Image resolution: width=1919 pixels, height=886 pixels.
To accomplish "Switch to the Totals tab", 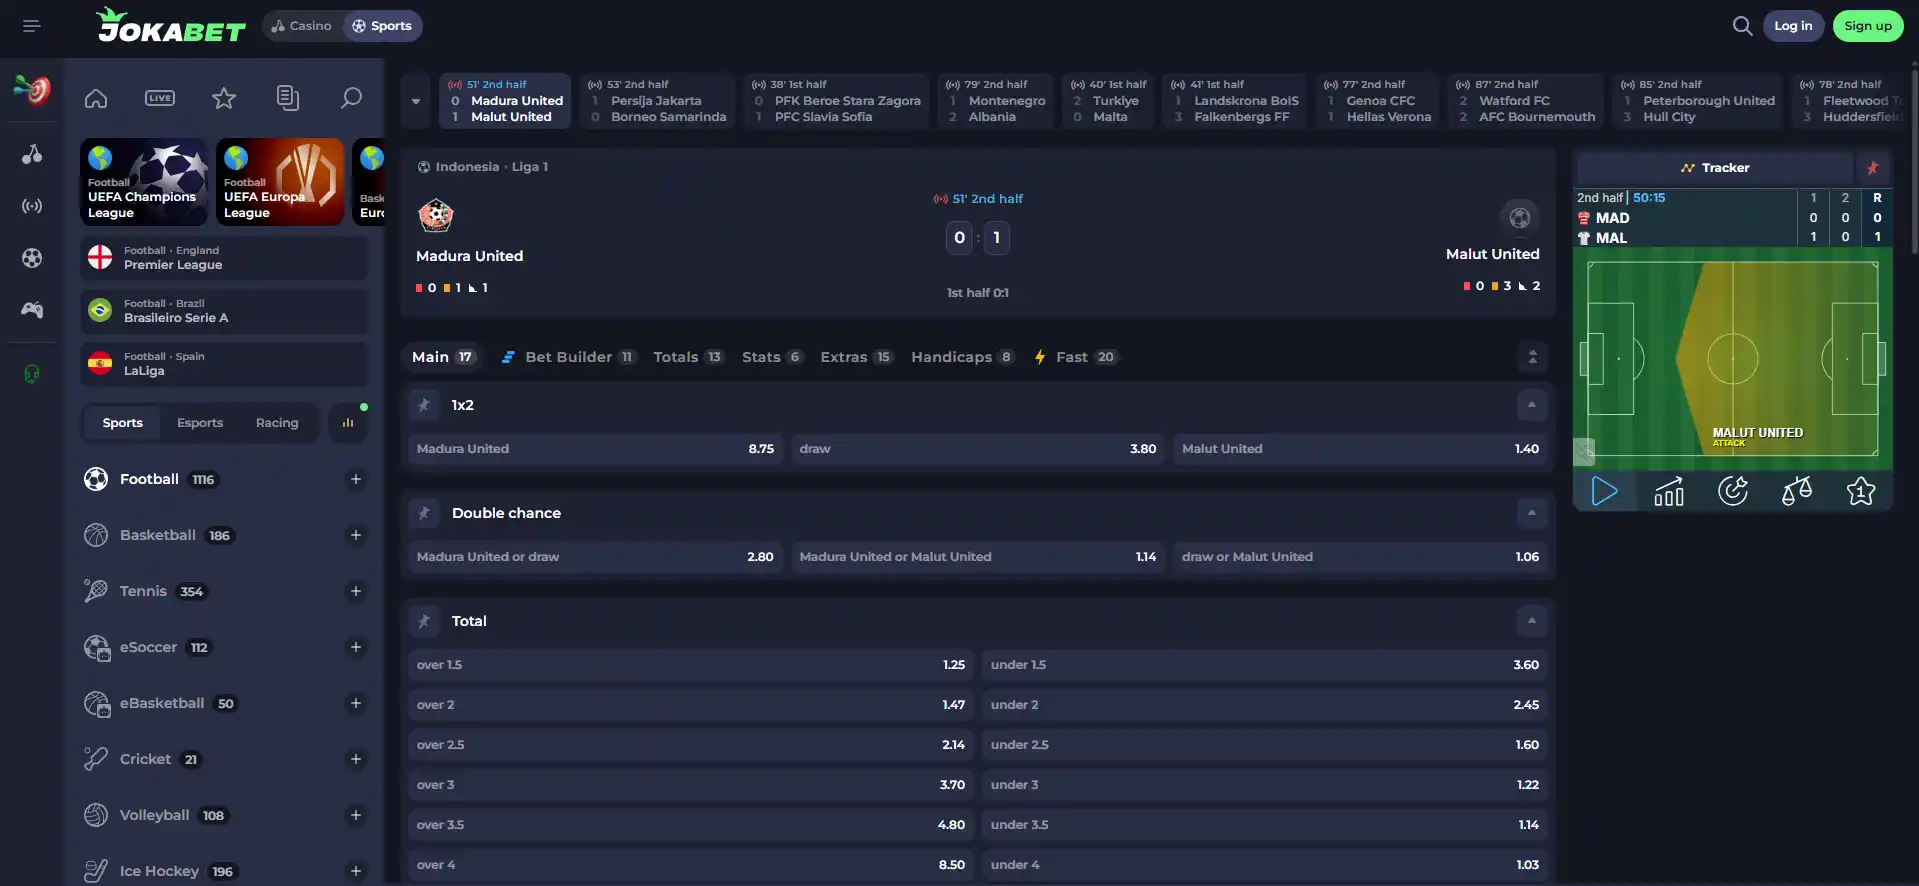I will pyautogui.click(x=689, y=357).
